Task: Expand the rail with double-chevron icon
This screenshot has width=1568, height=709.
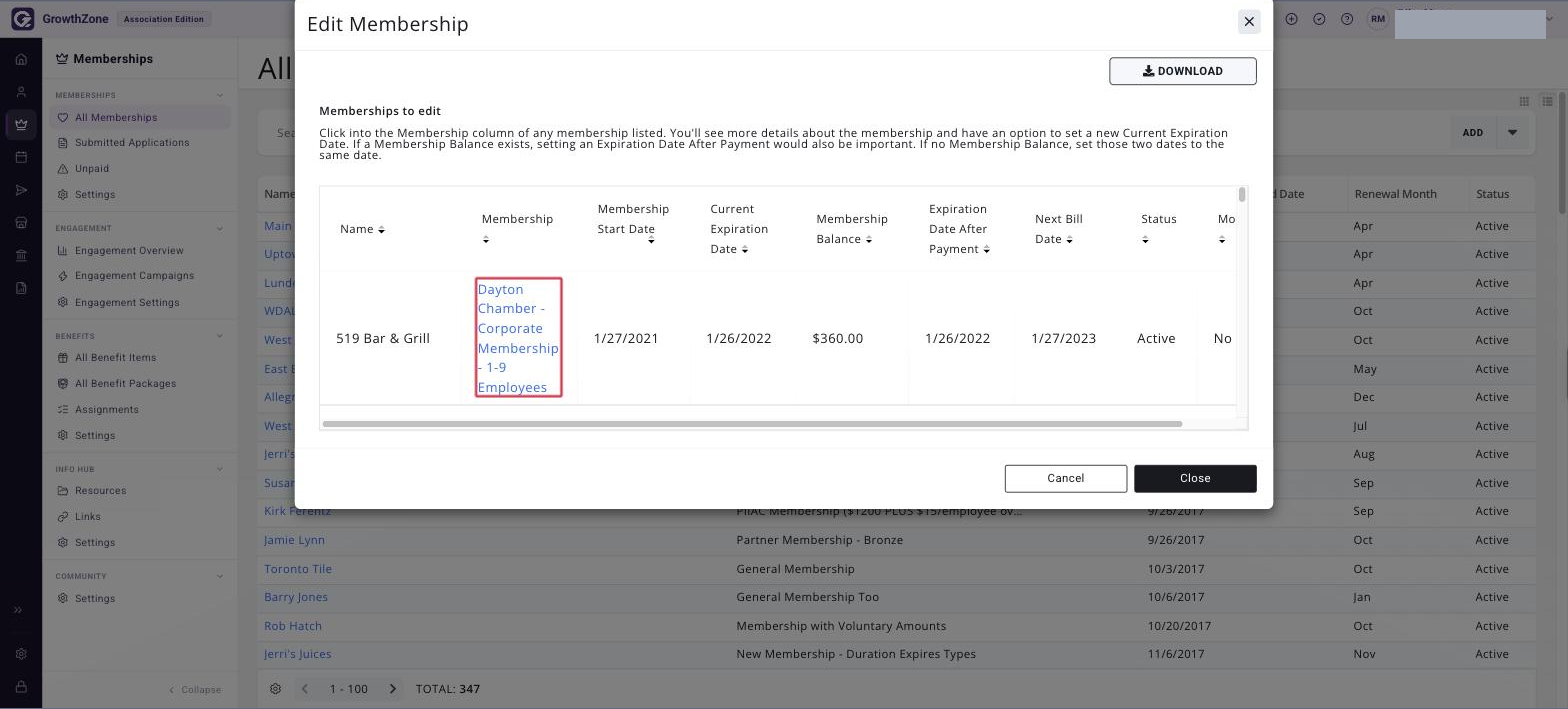Action: click(x=17, y=610)
